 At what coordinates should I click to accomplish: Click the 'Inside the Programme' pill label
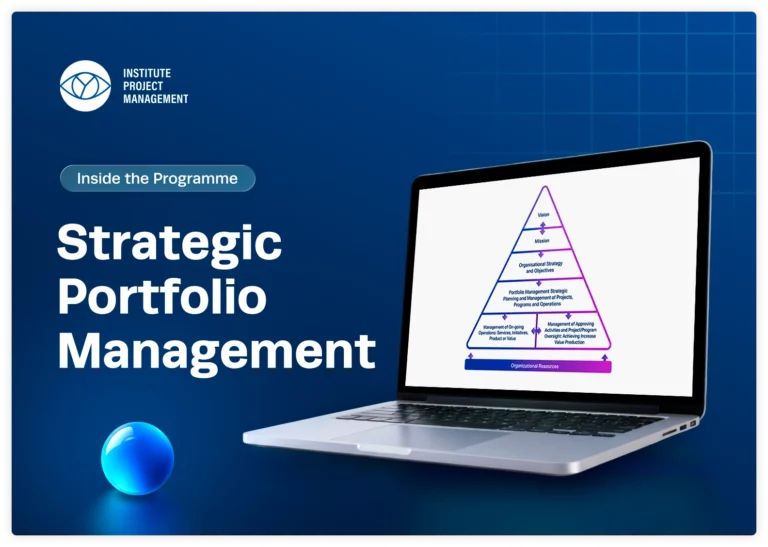[157, 178]
